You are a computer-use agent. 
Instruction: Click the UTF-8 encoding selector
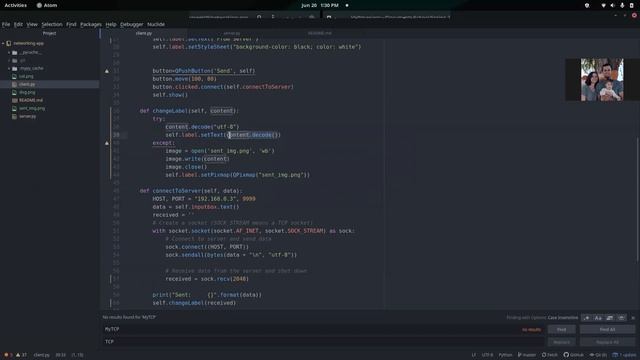pyautogui.click(x=487, y=355)
